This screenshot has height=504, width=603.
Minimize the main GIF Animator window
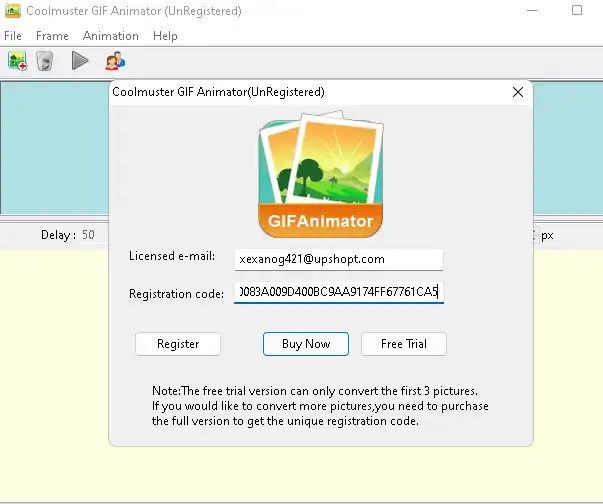coord(529,11)
